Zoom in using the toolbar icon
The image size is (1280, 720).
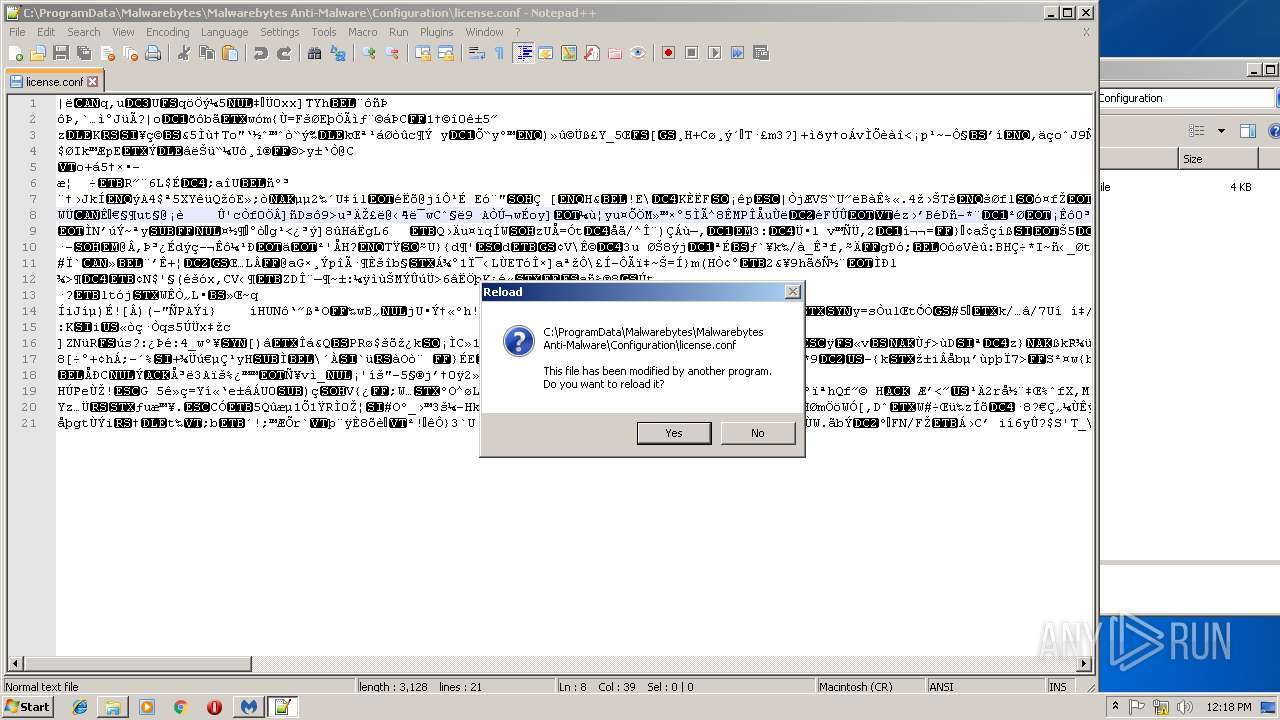click(369, 53)
